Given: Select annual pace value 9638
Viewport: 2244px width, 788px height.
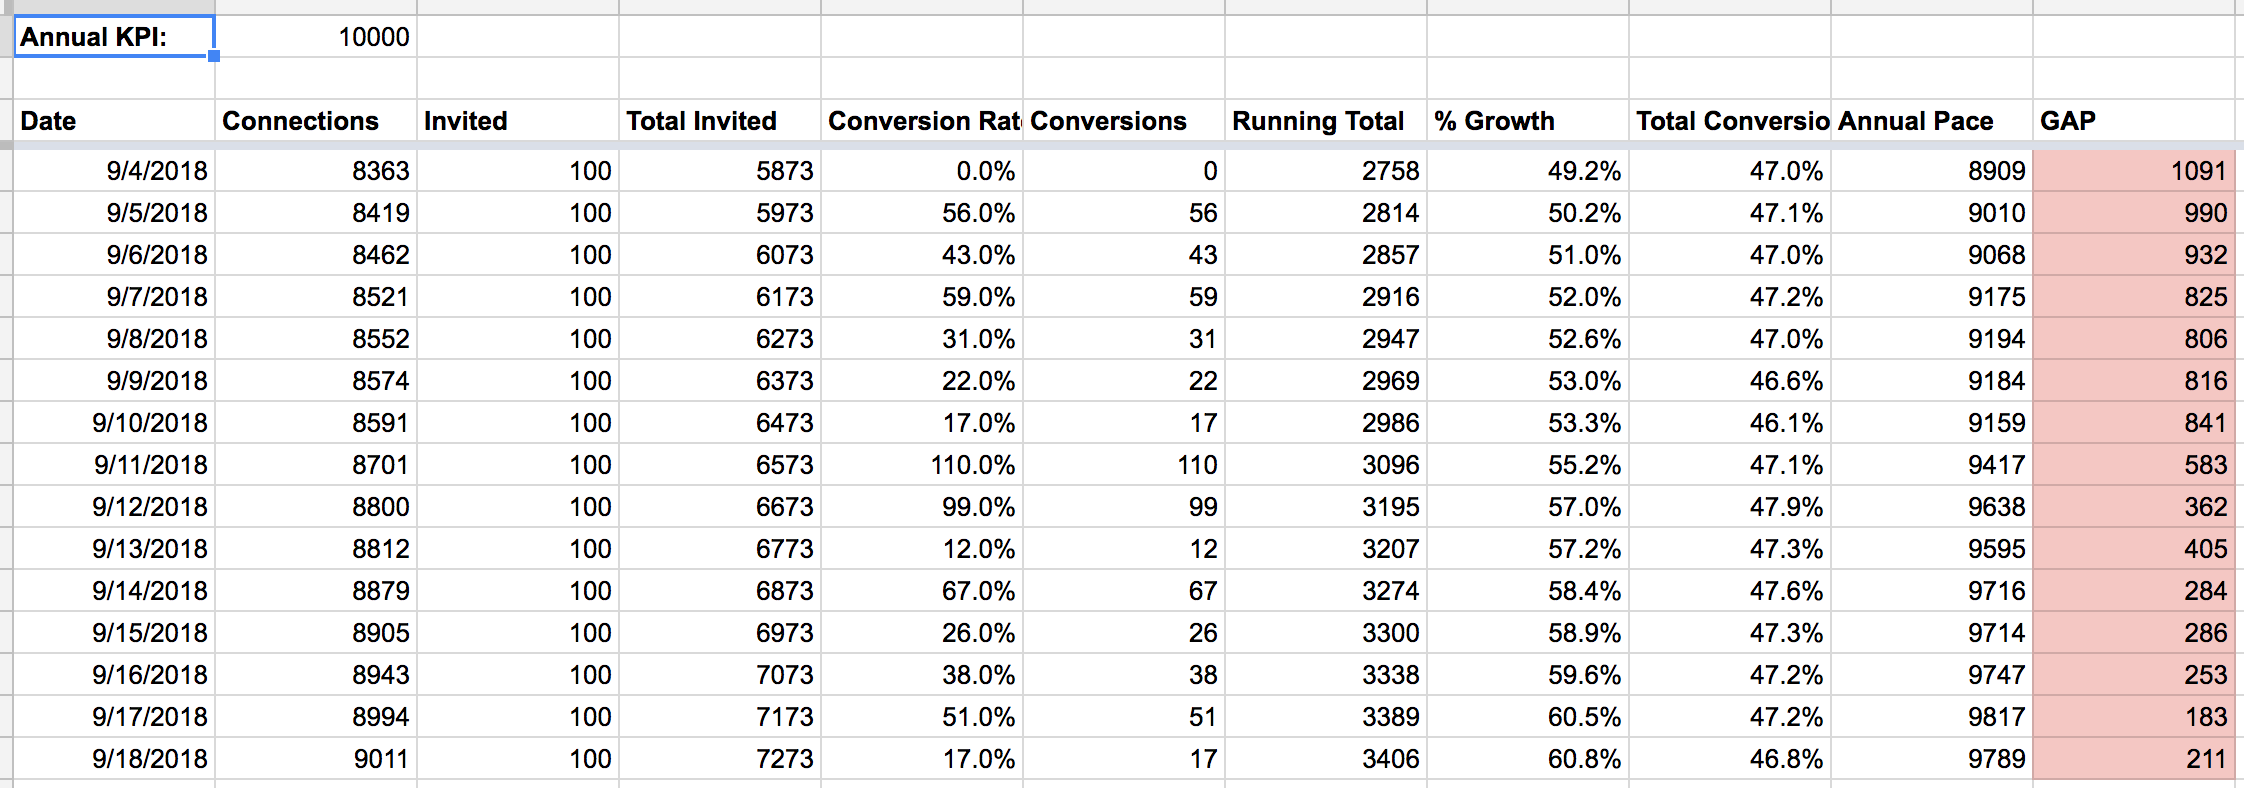Looking at the screenshot, I should point(1932,507).
